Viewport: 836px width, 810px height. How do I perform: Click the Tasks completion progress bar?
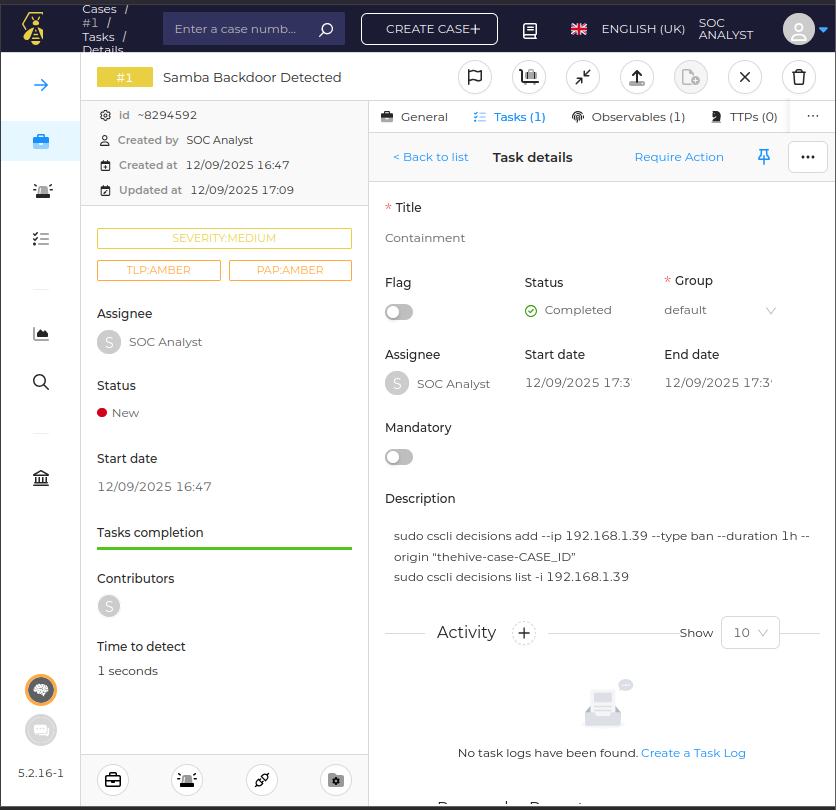pos(224,548)
